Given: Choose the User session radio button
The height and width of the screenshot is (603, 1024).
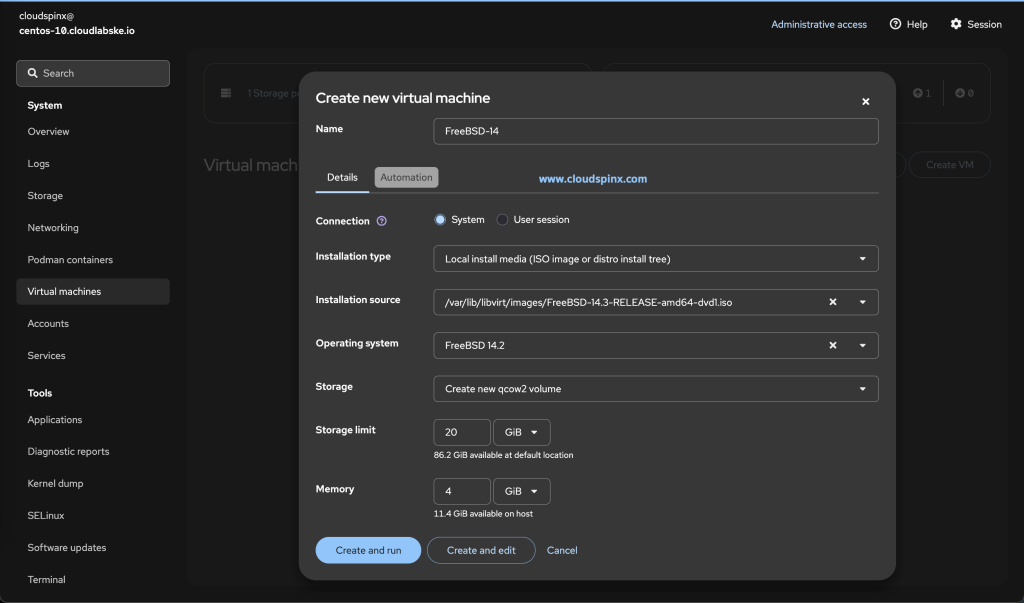Looking at the screenshot, I should pos(501,219).
